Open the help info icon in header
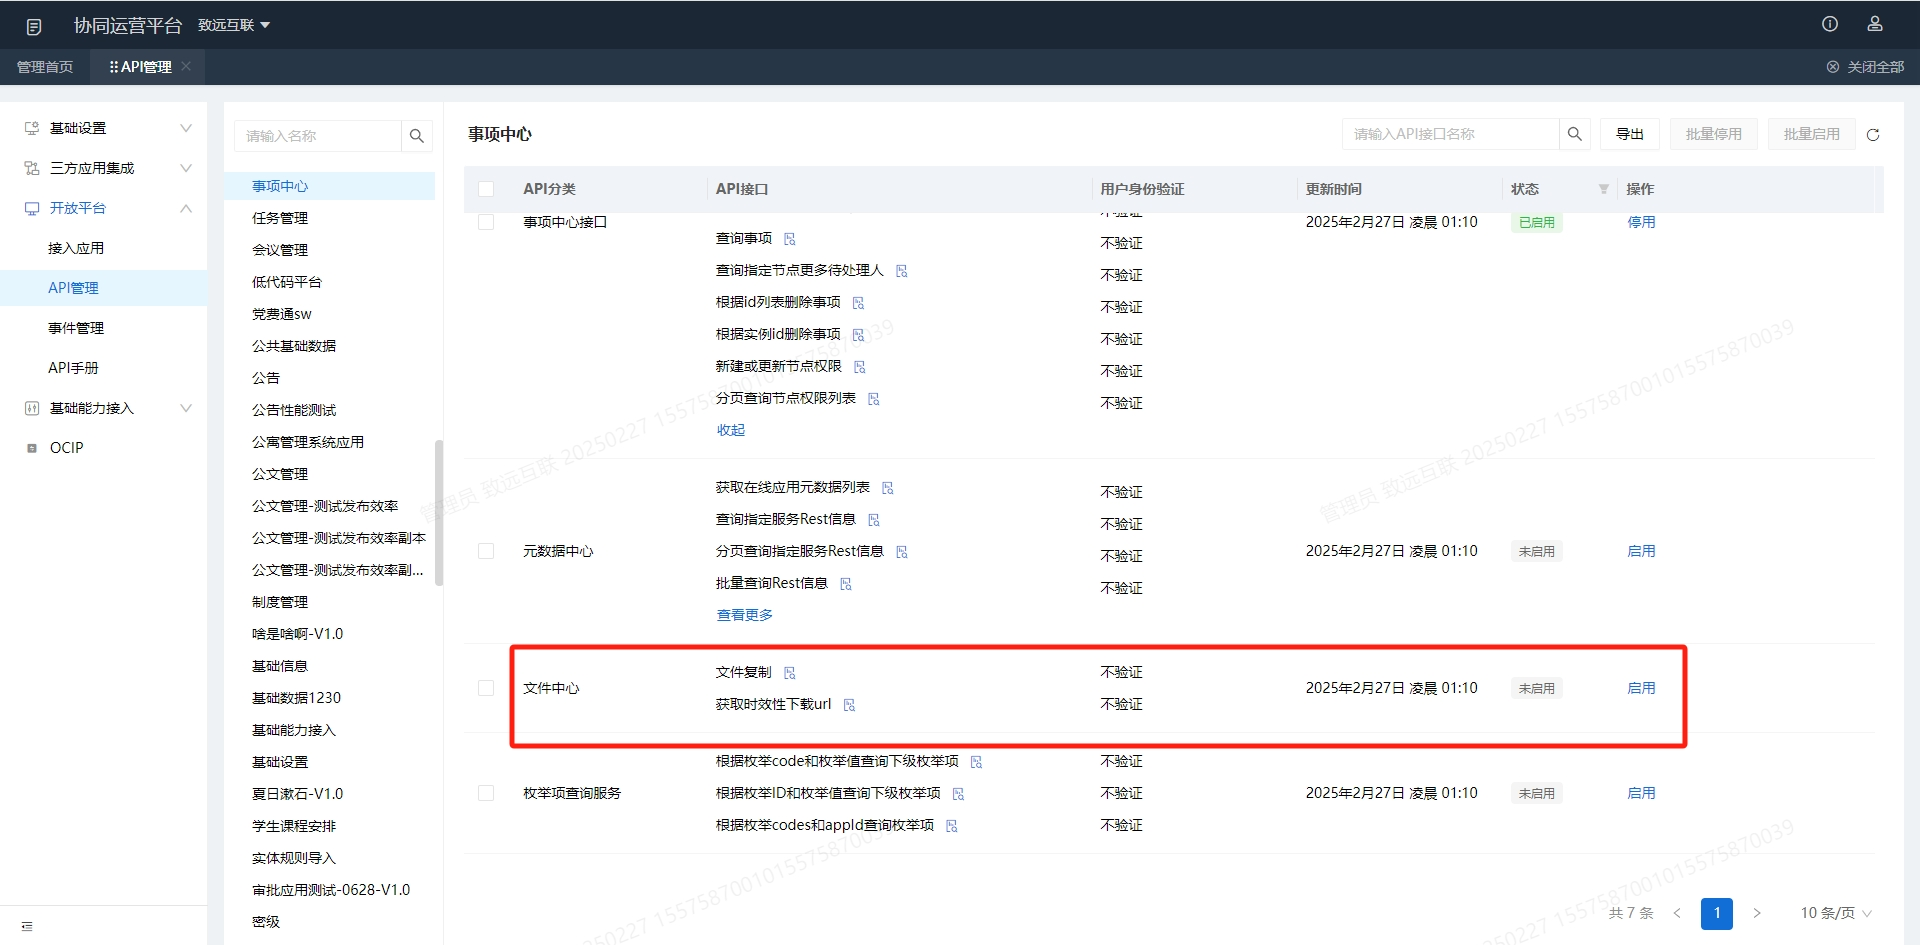This screenshot has height=945, width=1920. tap(1830, 24)
